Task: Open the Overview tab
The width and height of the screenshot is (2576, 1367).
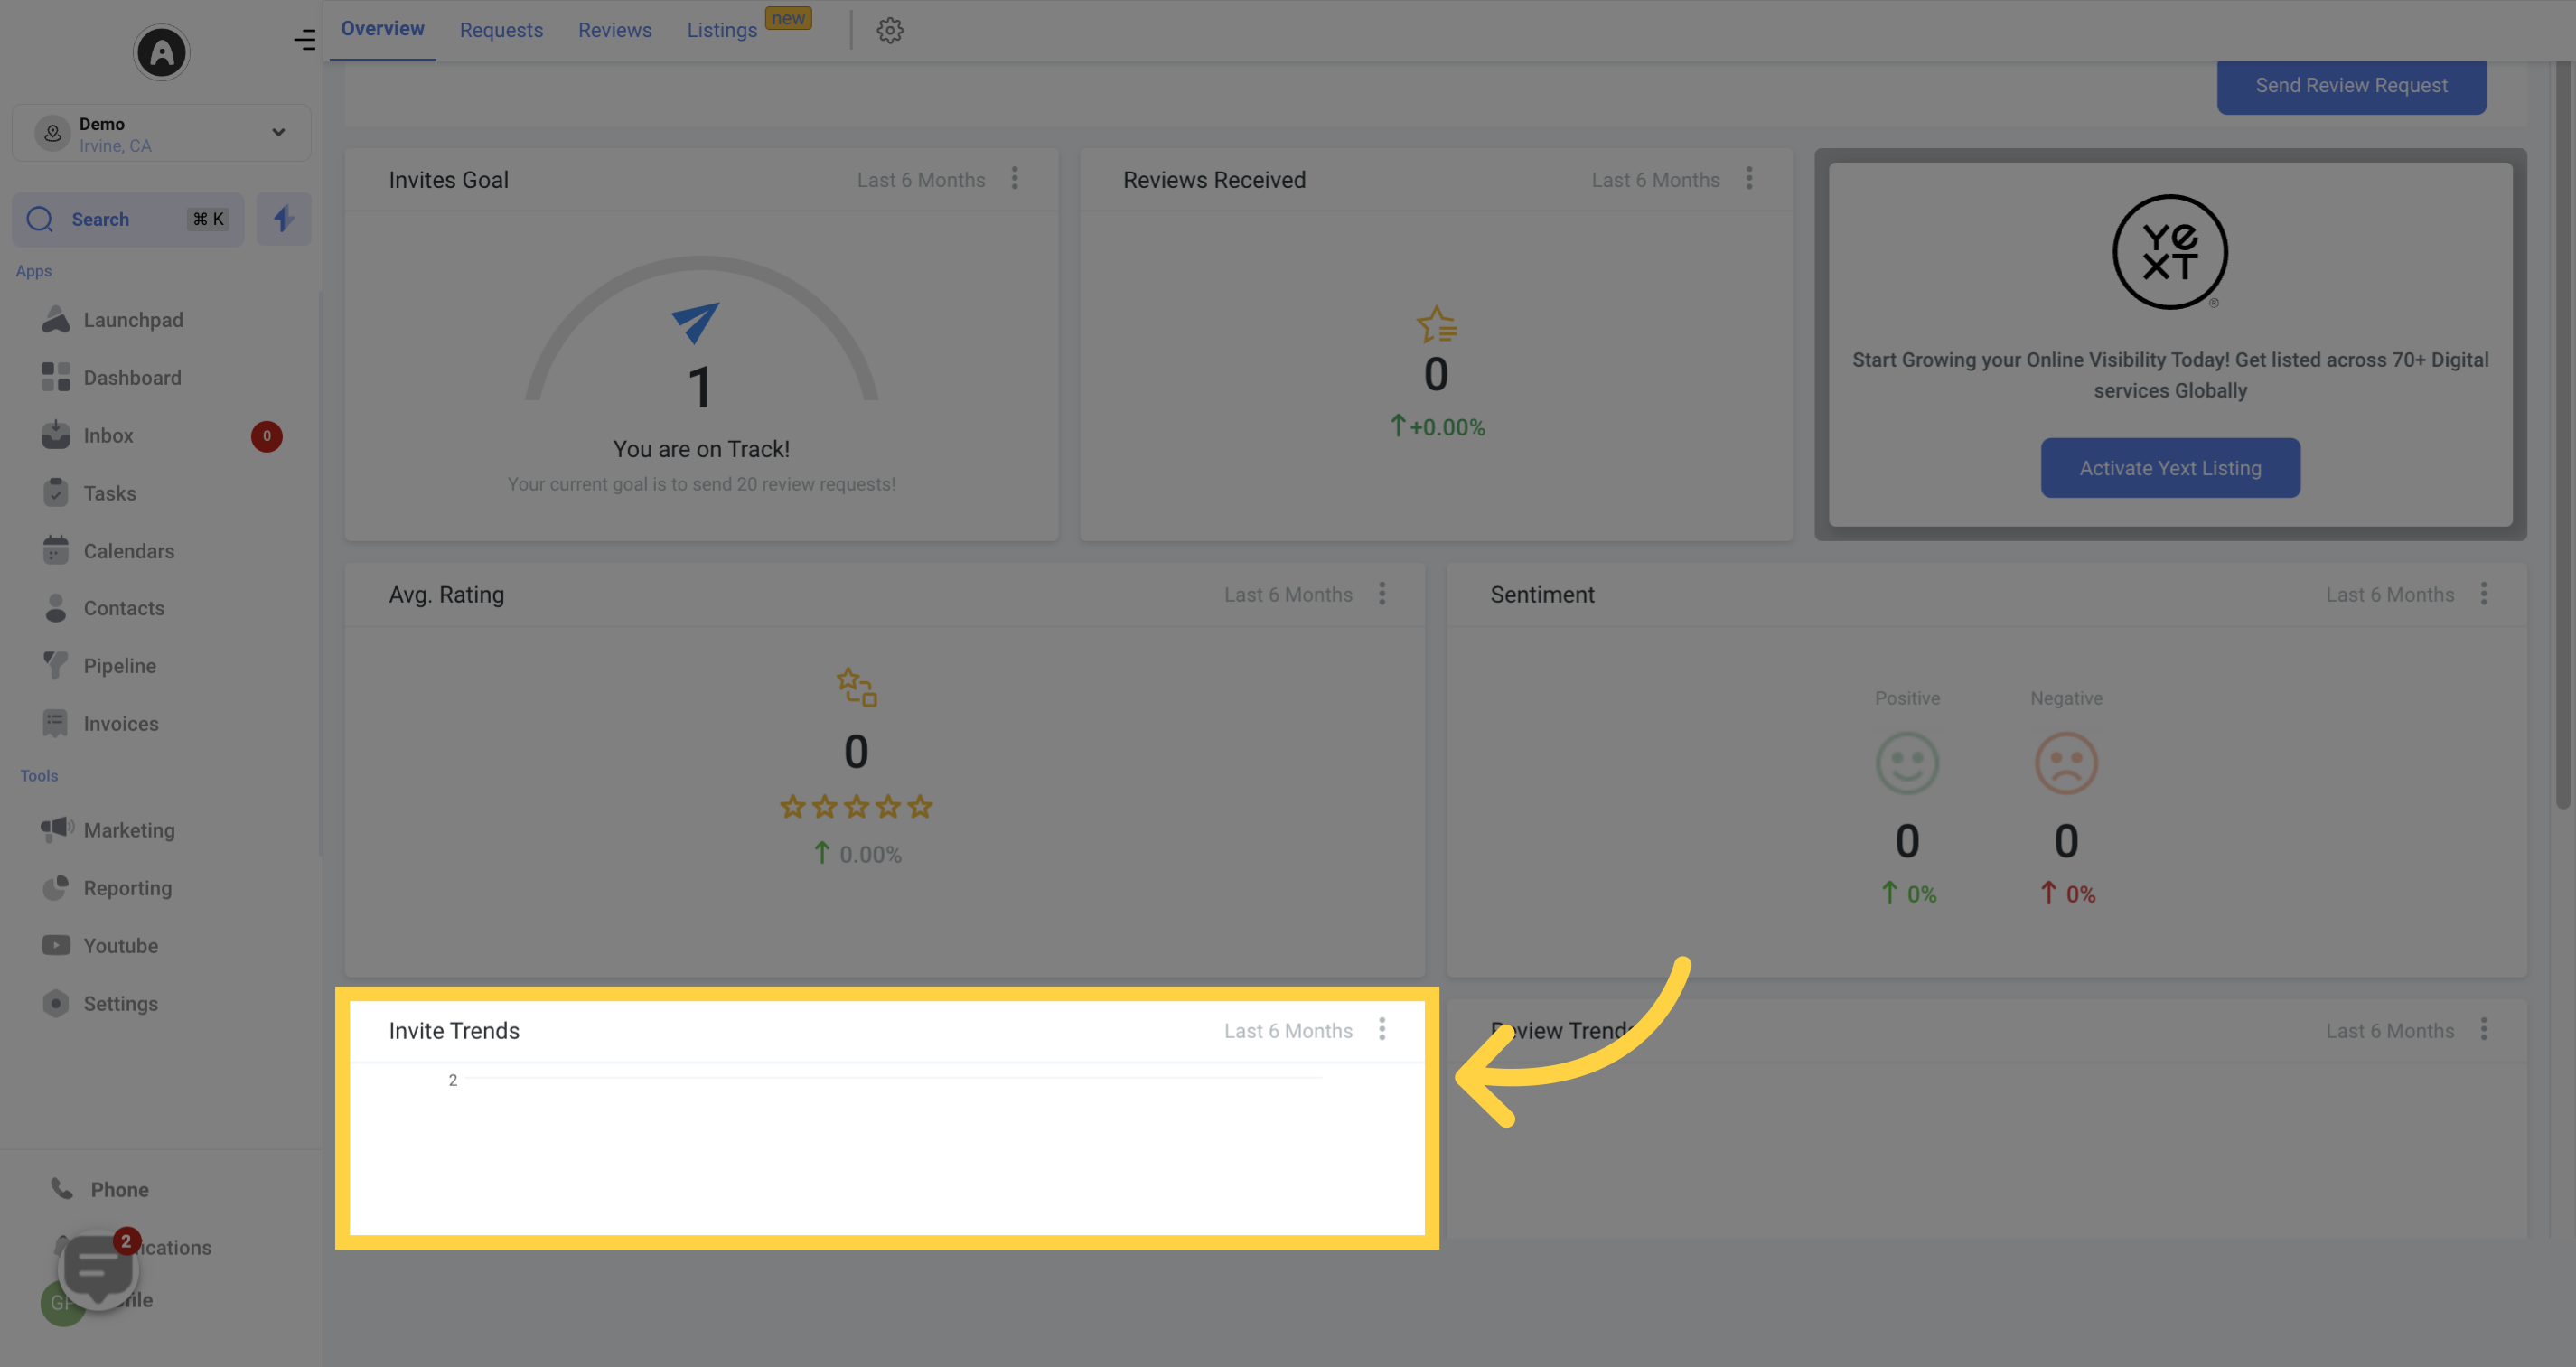Action: (x=381, y=29)
